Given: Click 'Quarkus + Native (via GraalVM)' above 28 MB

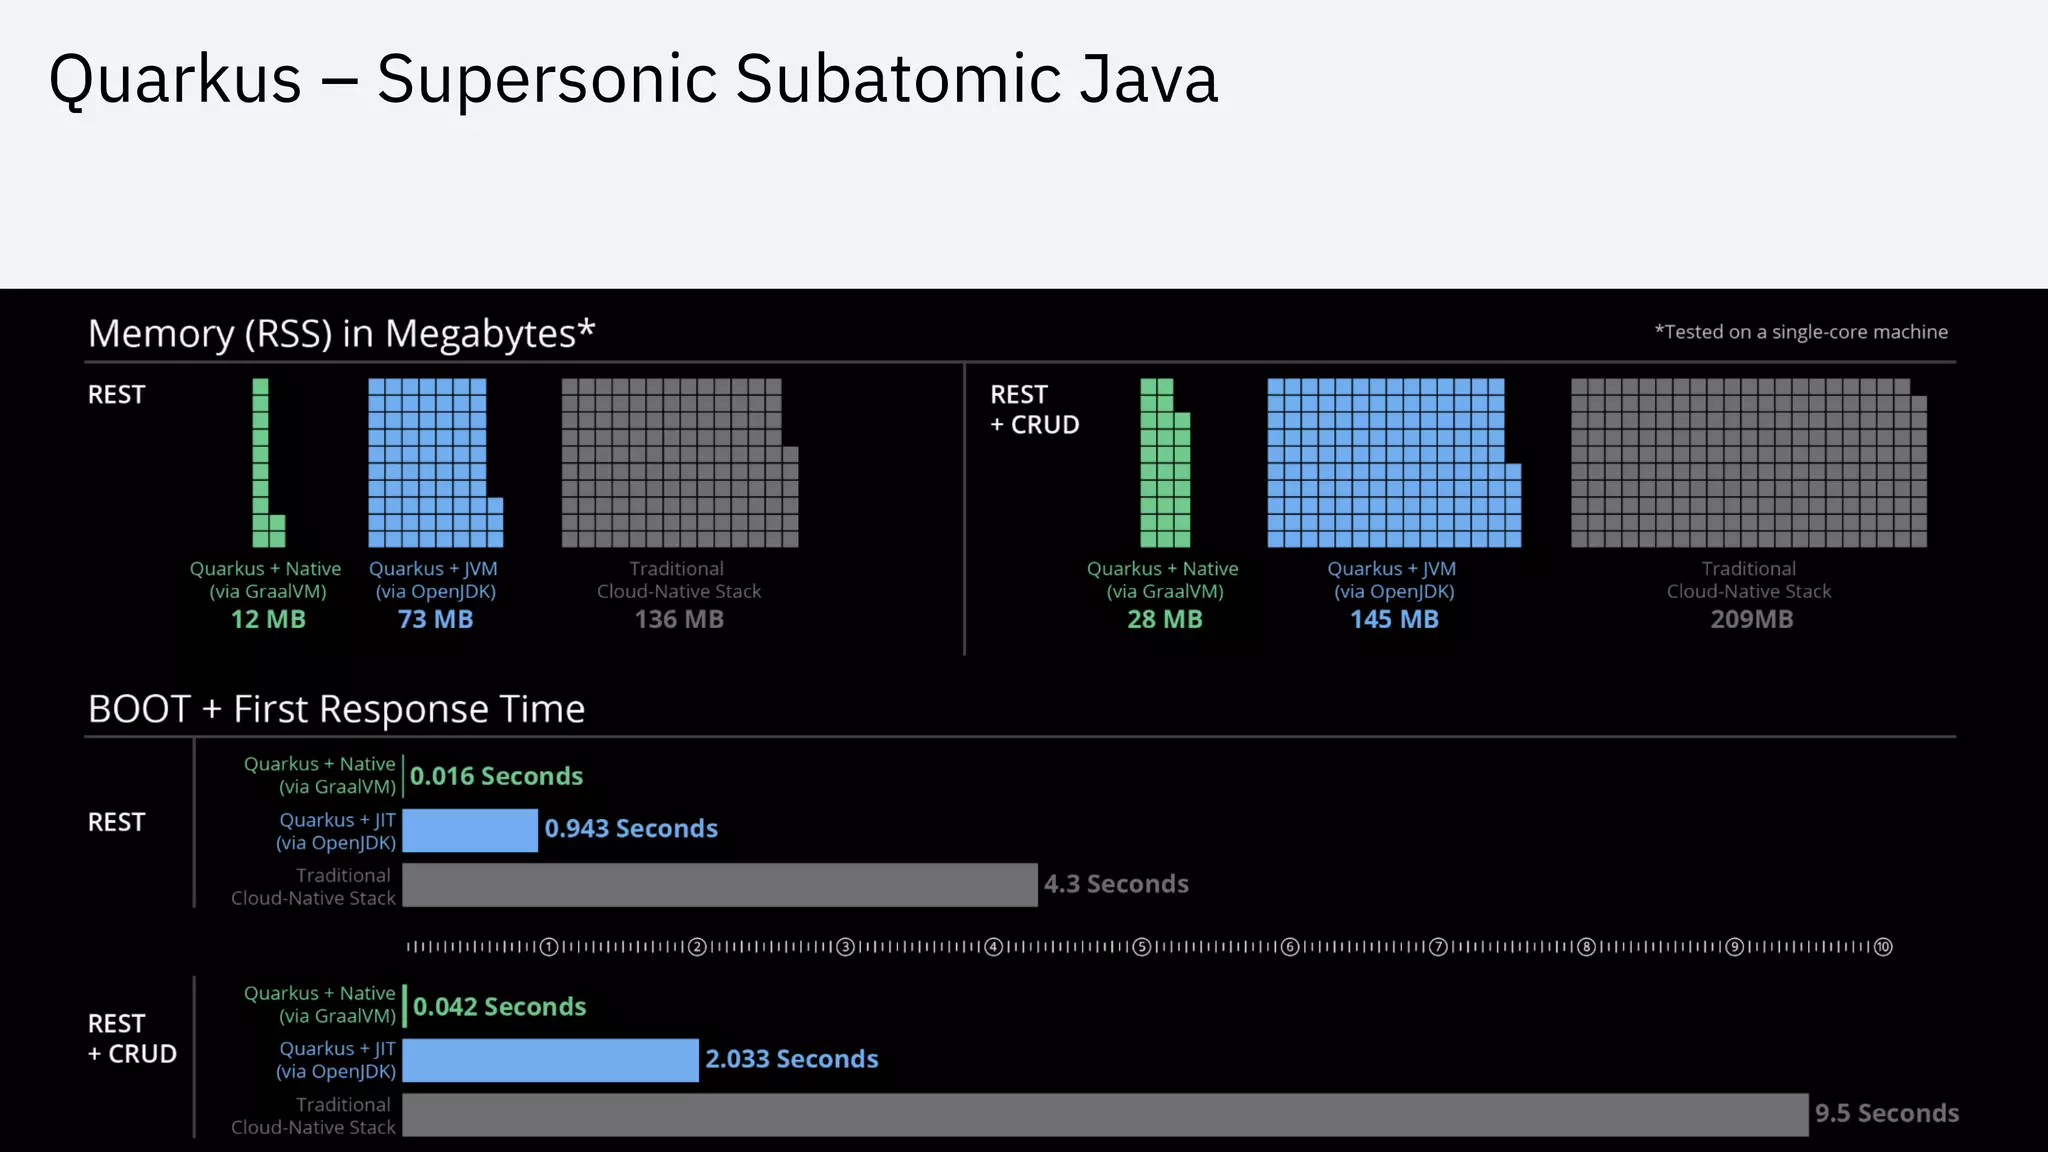Looking at the screenshot, I should (x=1163, y=580).
